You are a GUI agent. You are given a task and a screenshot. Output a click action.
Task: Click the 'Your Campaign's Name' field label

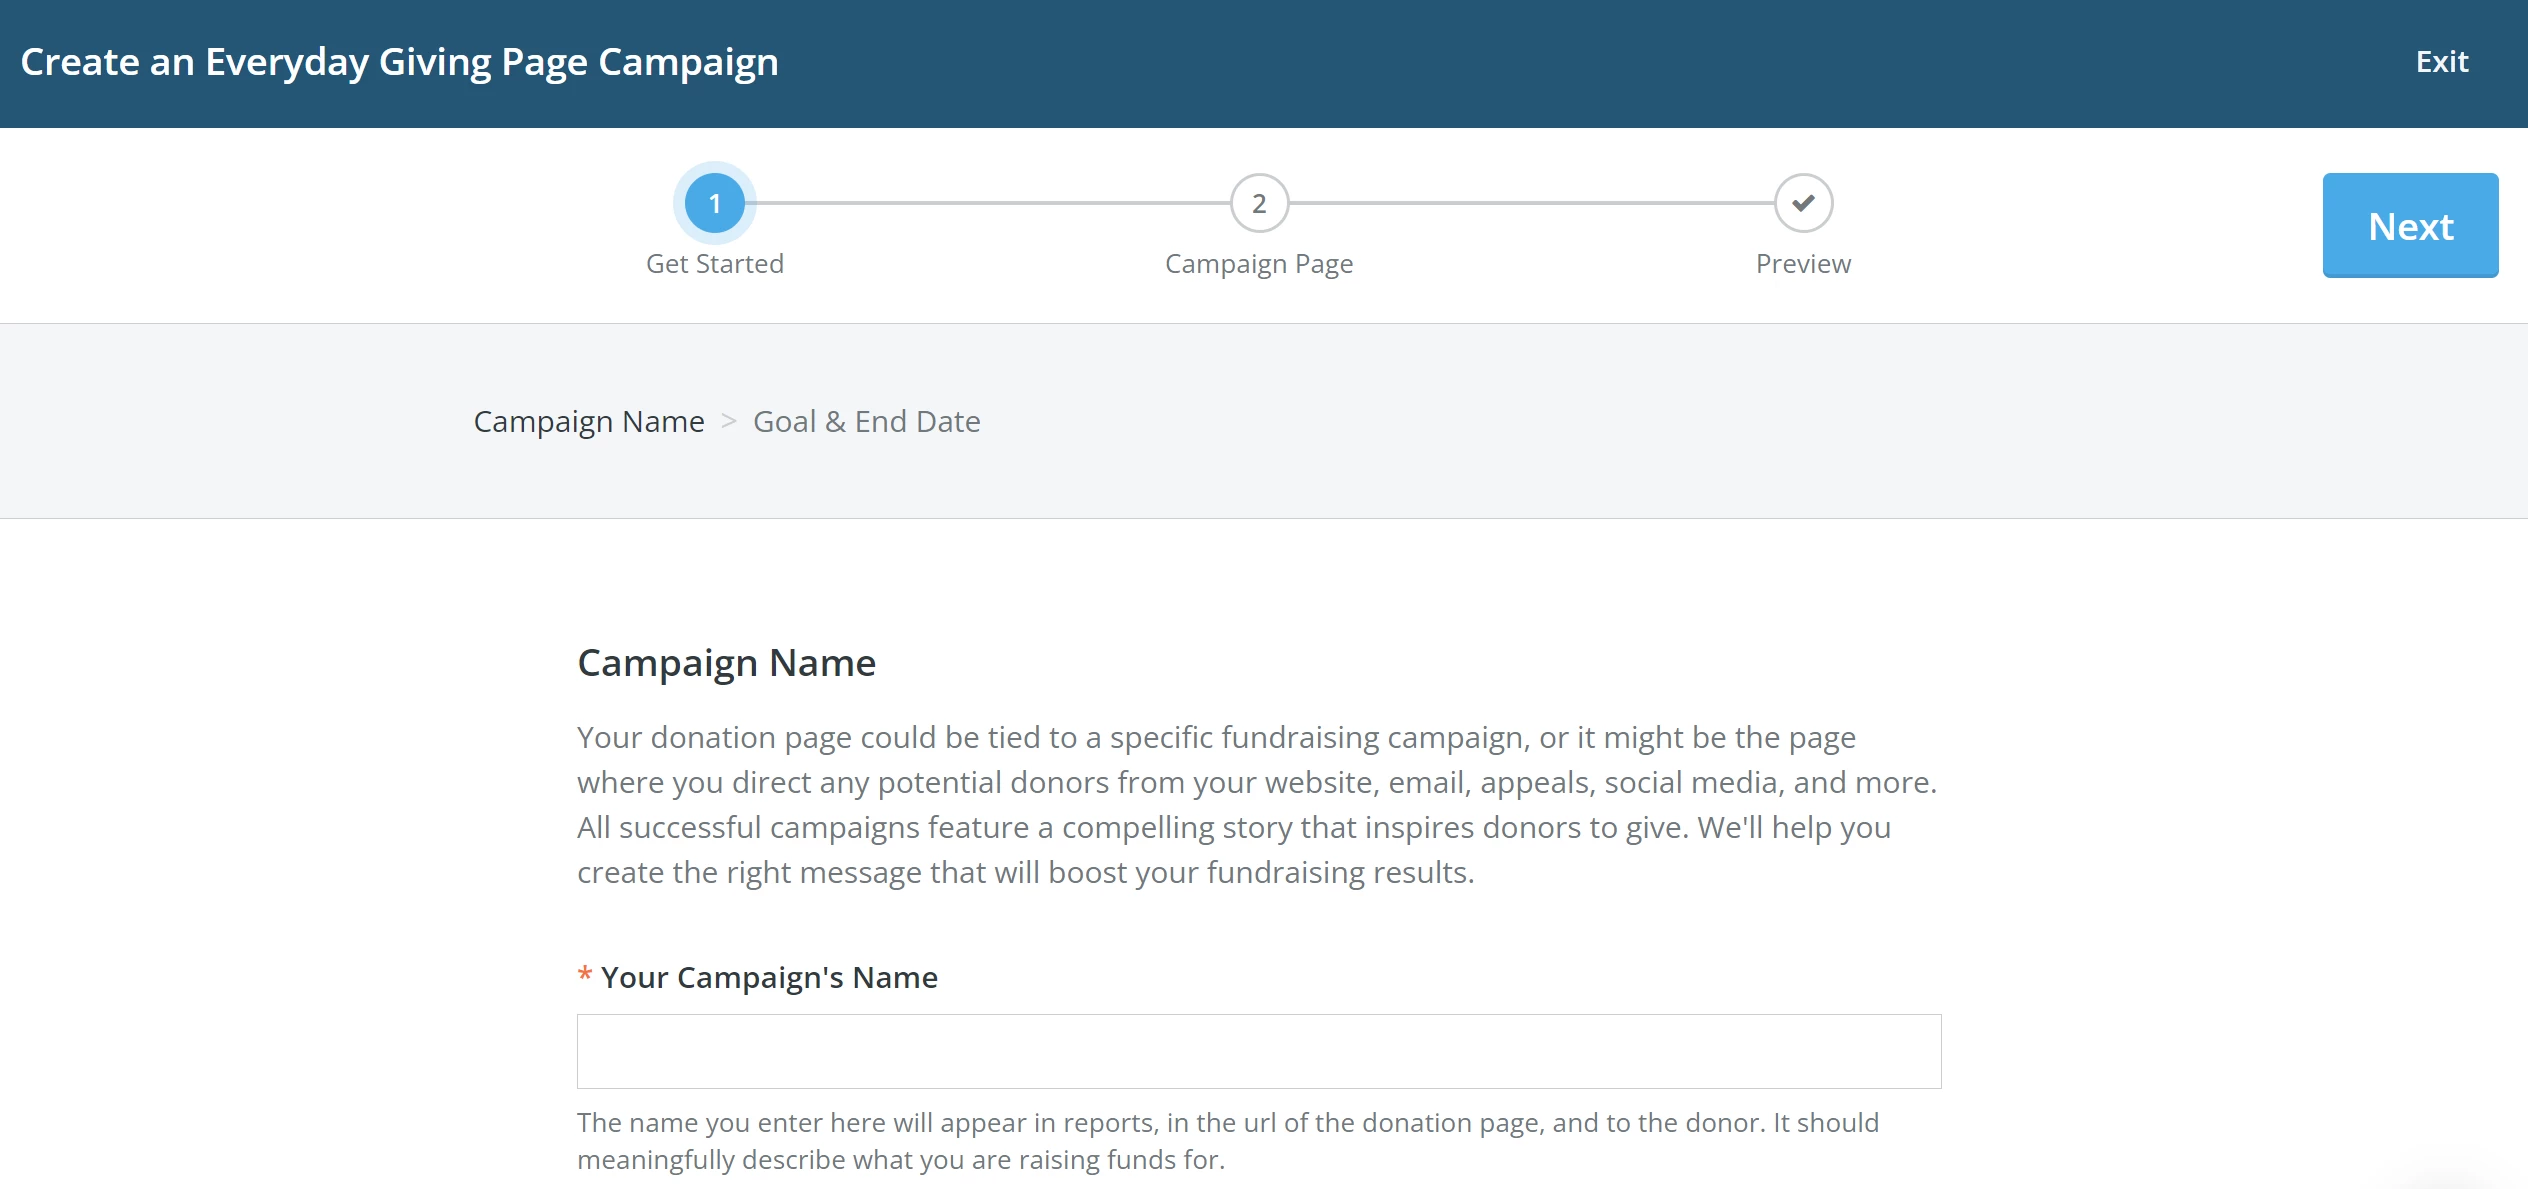[770, 977]
